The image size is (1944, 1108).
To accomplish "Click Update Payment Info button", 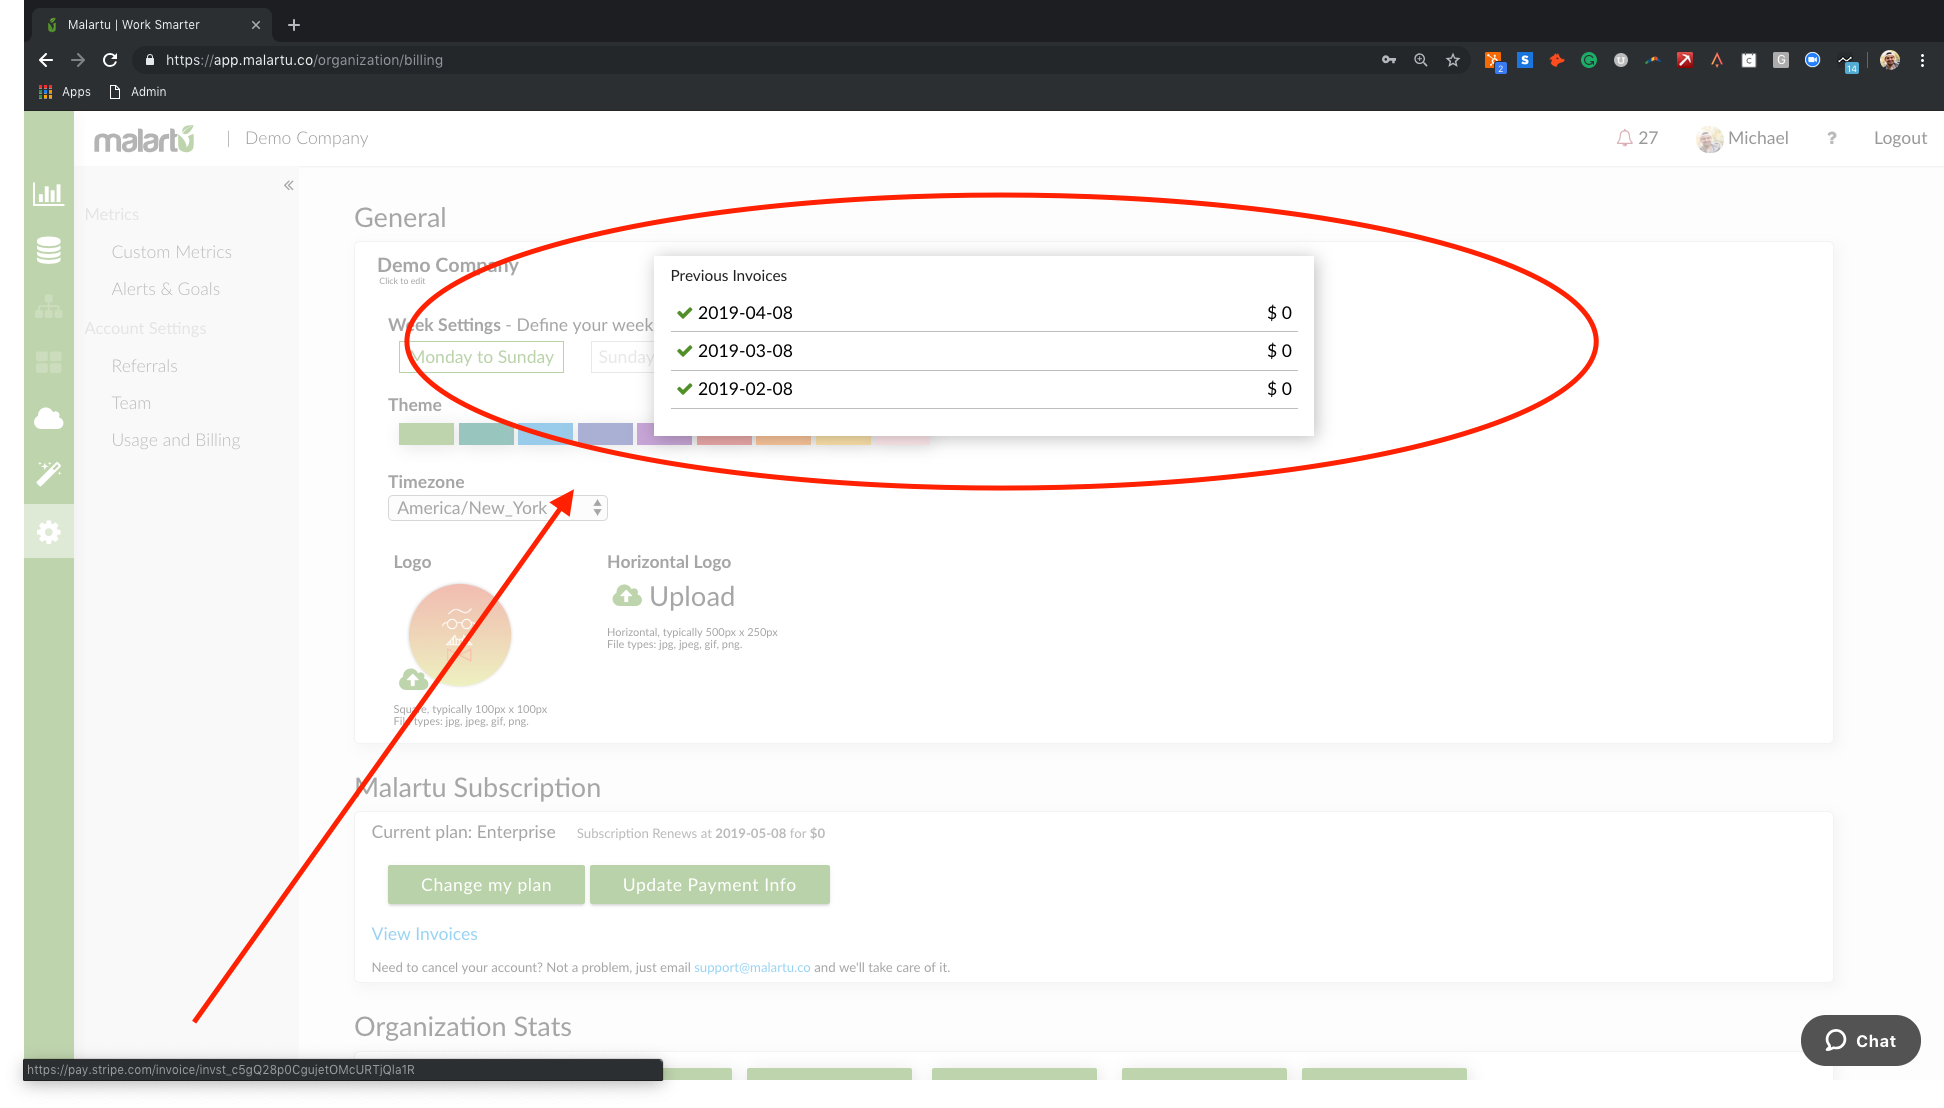I will click(709, 885).
